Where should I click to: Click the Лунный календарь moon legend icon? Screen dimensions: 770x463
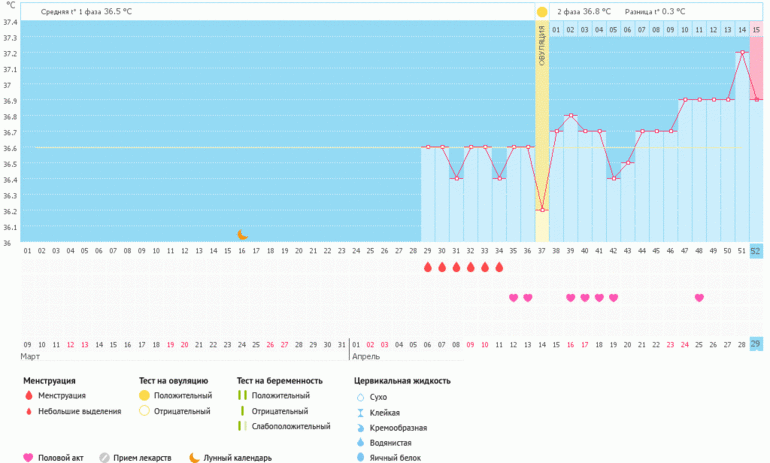(193, 458)
